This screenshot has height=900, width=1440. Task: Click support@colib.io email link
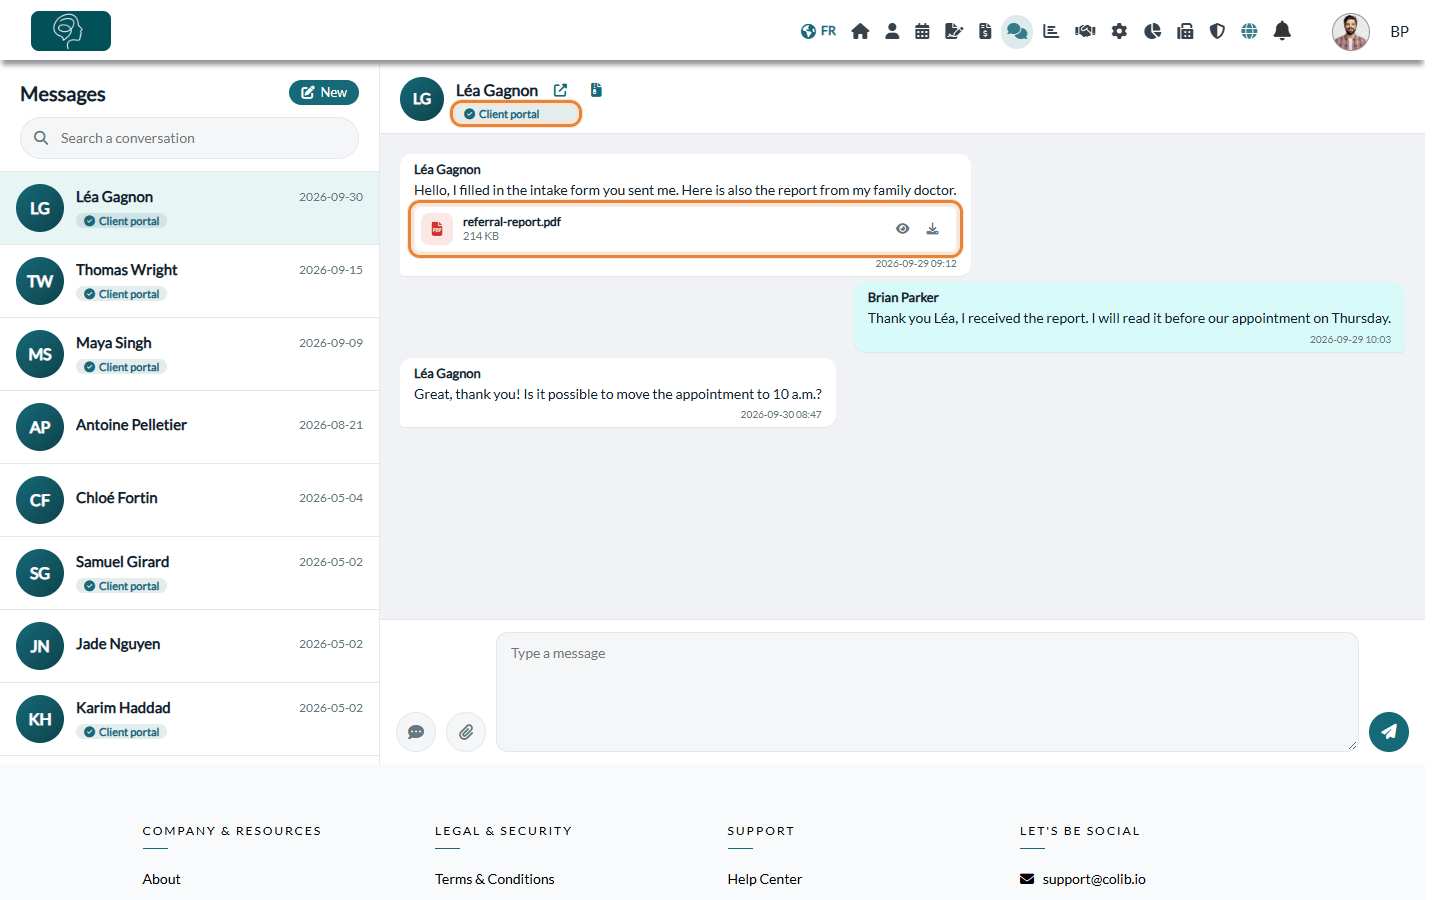pyautogui.click(x=1094, y=879)
